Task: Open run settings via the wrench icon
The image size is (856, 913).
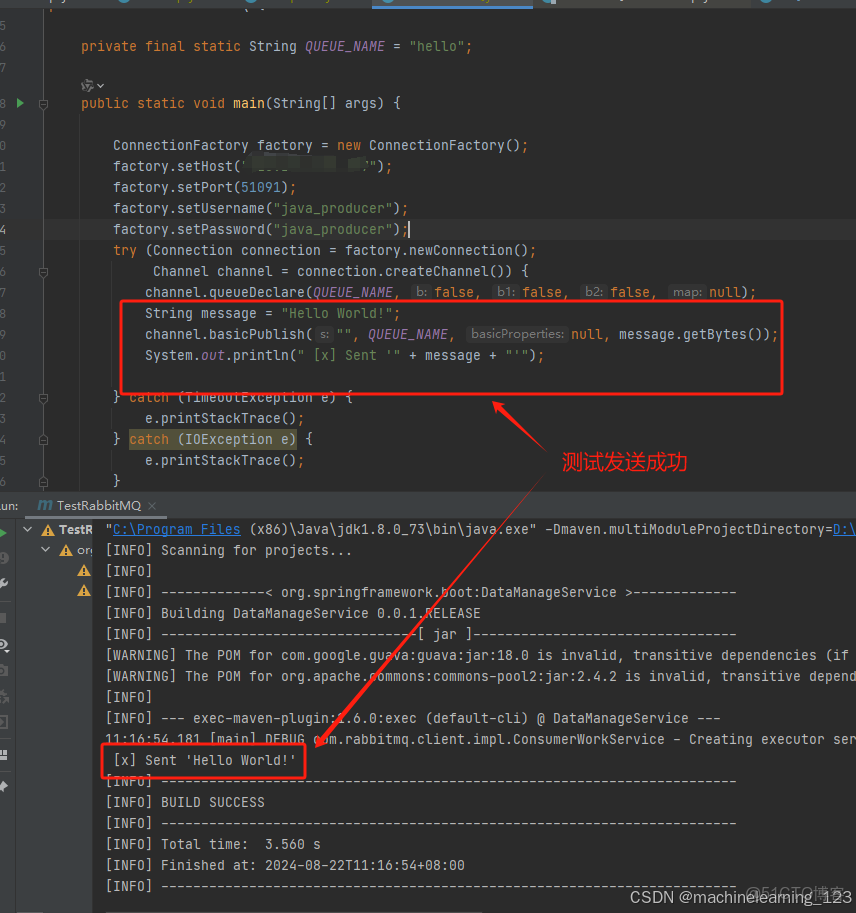Action: [3, 583]
